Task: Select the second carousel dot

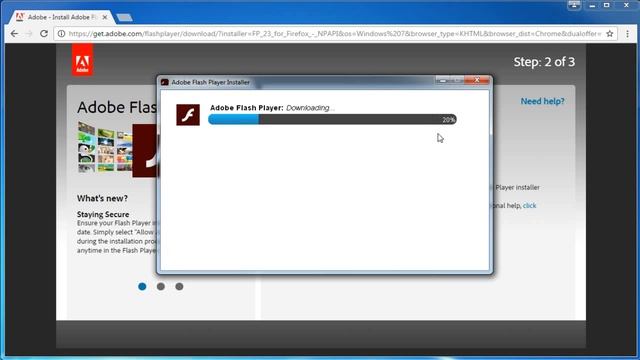Action: (x=161, y=287)
